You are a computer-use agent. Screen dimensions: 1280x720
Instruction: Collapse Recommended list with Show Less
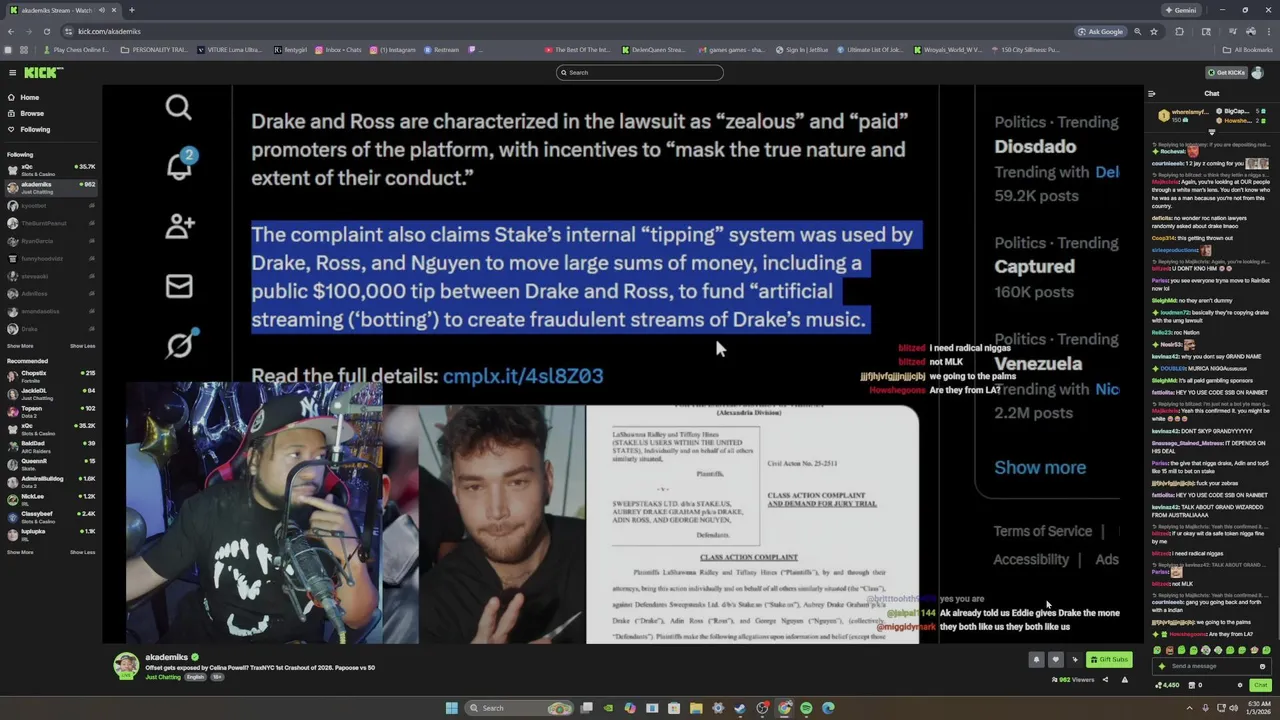click(82, 552)
